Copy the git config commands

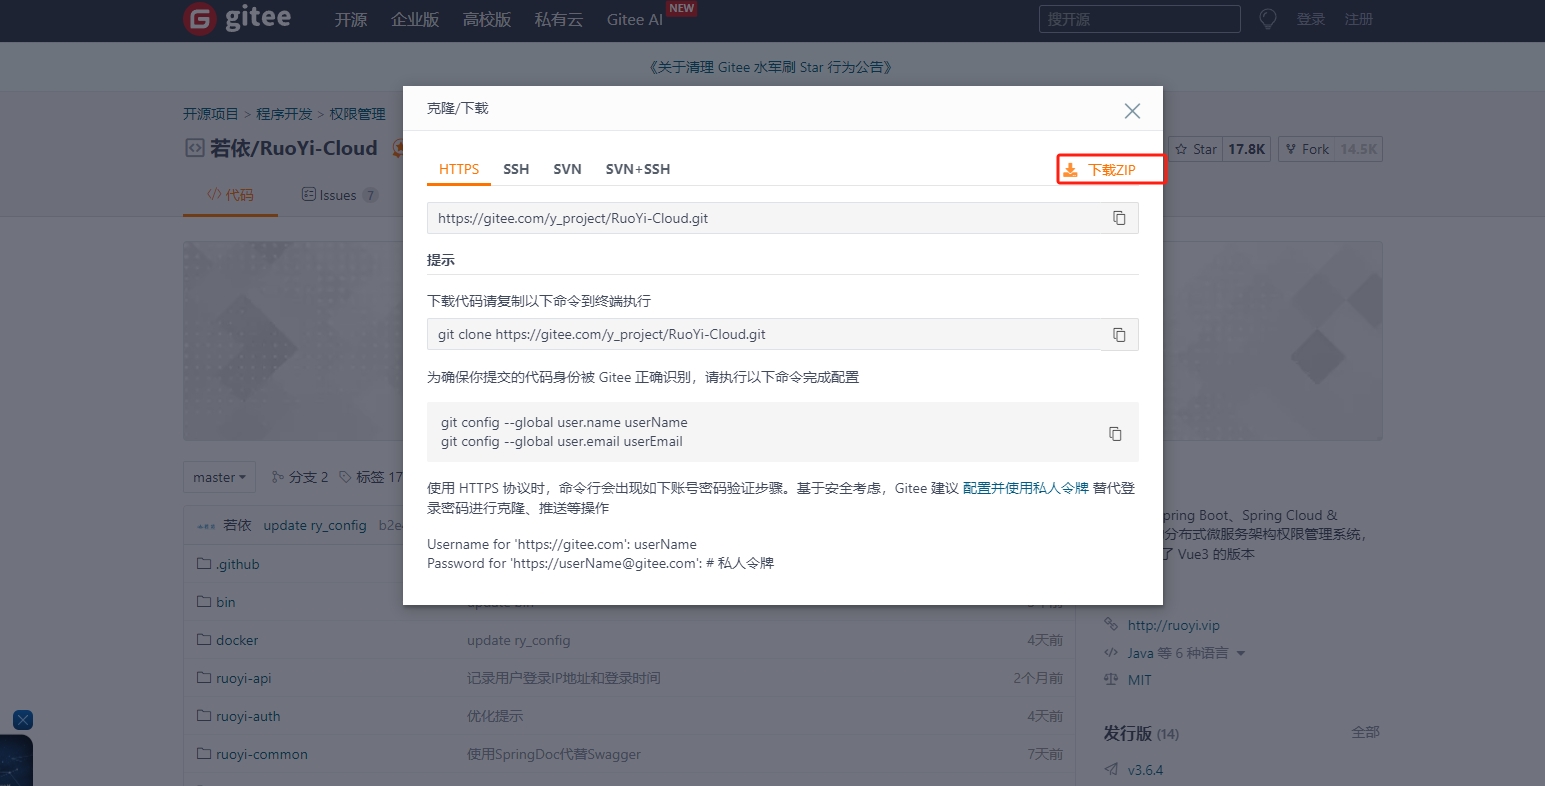tap(1115, 433)
